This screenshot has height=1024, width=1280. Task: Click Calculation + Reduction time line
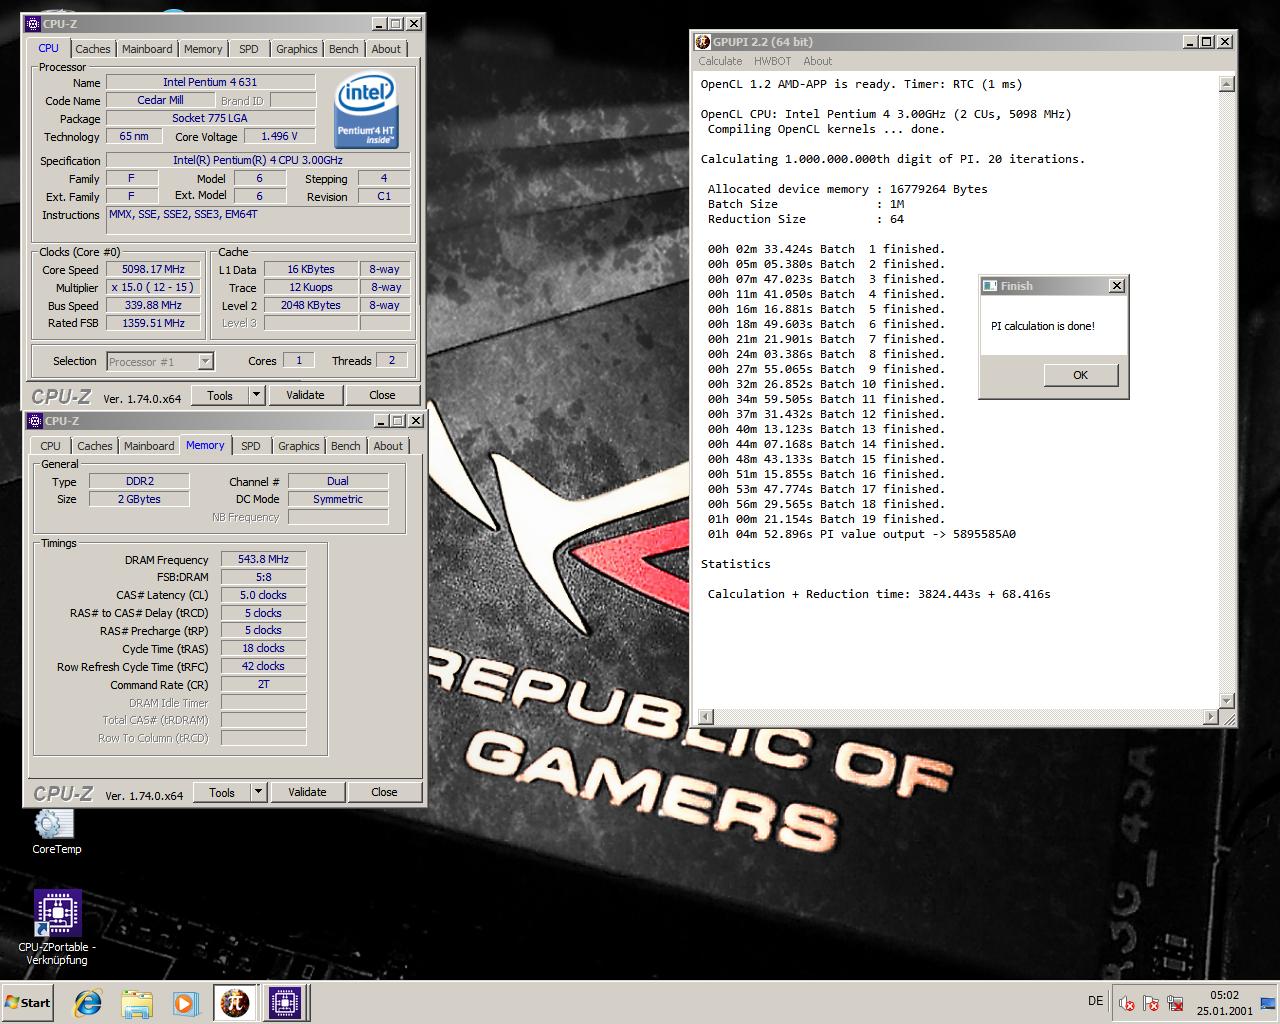pyautogui.click(x=879, y=594)
